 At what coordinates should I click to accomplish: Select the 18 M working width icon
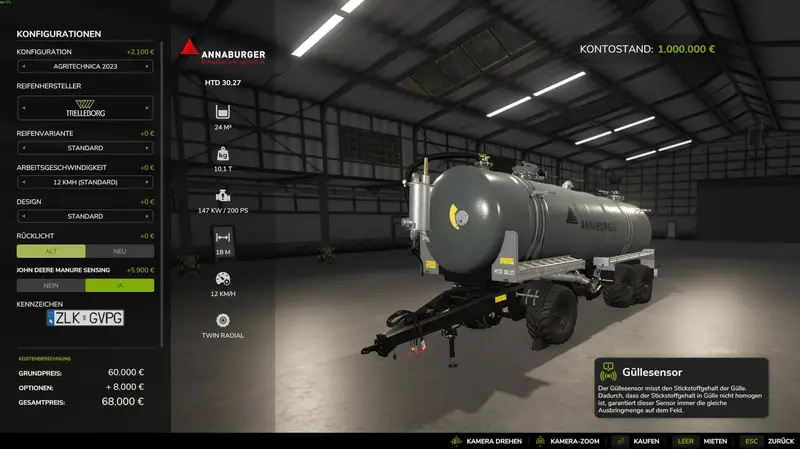pyautogui.click(x=222, y=237)
